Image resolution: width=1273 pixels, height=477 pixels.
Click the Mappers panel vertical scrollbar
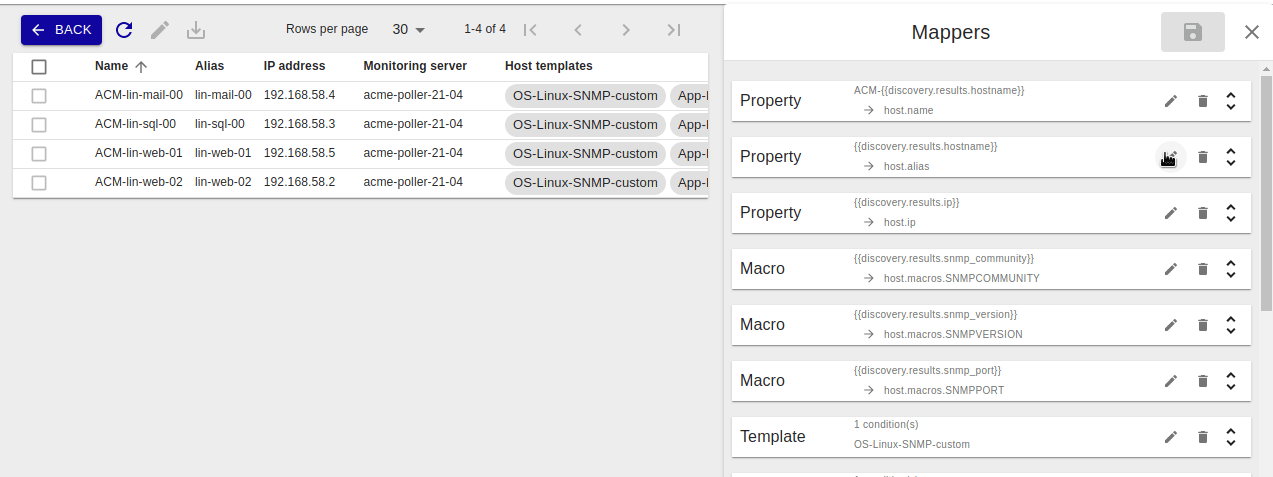click(x=1266, y=200)
